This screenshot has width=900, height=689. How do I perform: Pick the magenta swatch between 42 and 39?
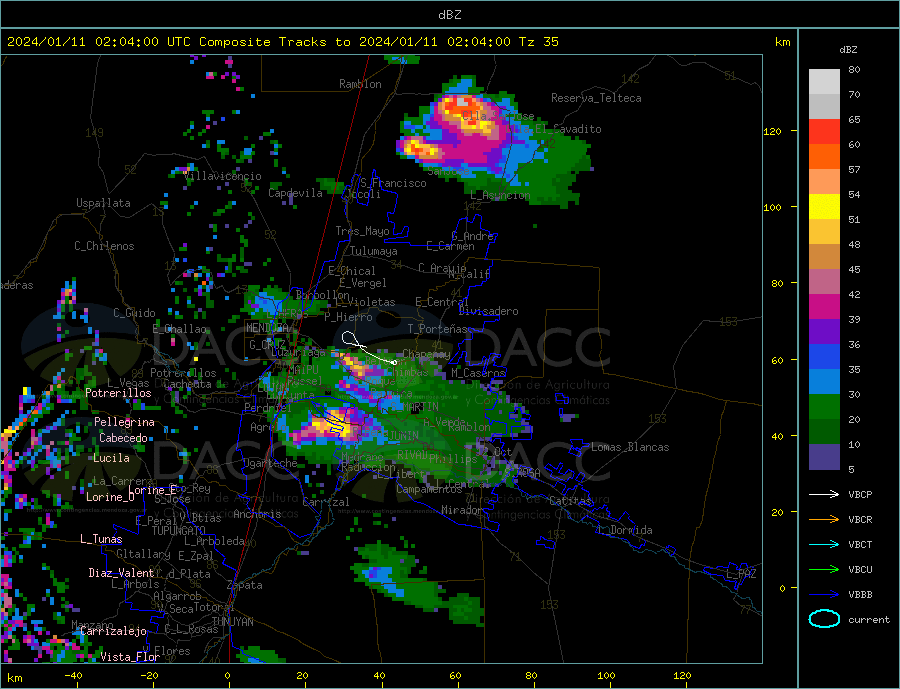(x=824, y=307)
